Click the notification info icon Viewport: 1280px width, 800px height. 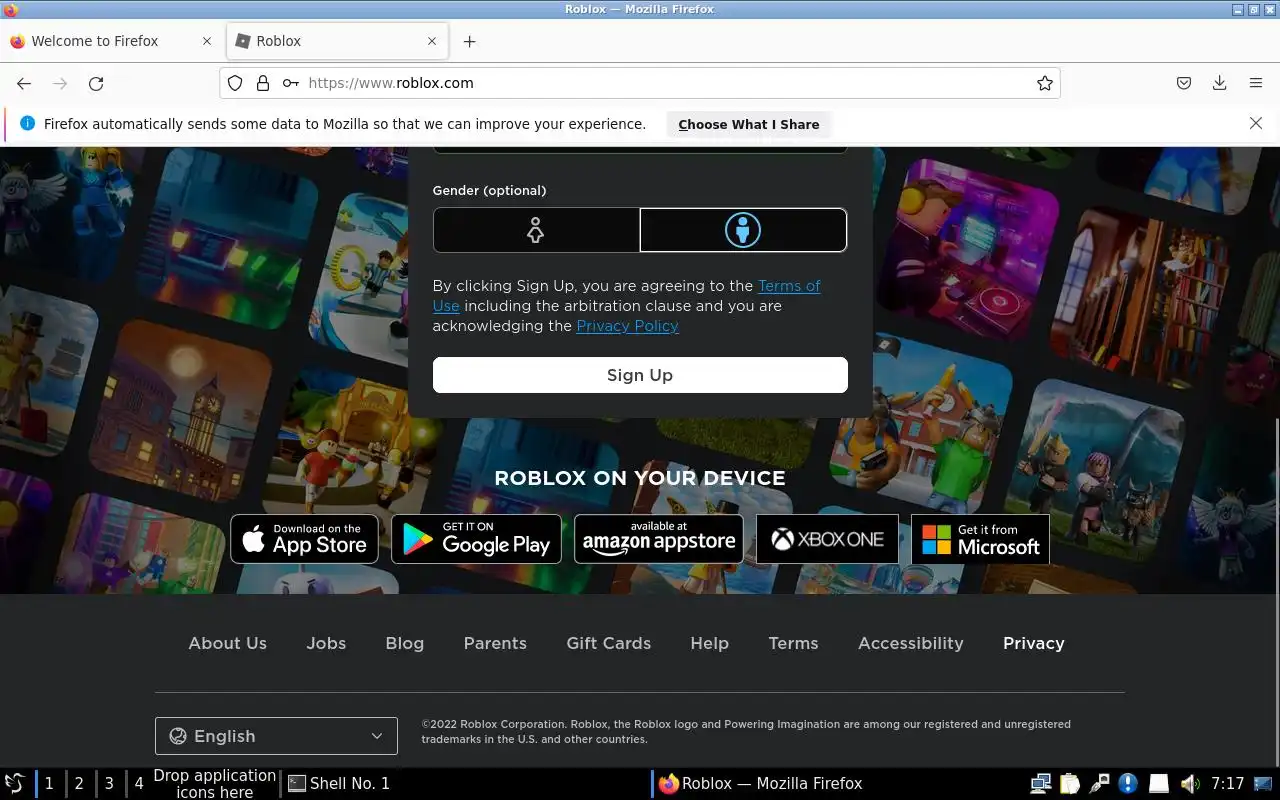[x=27, y=123]
